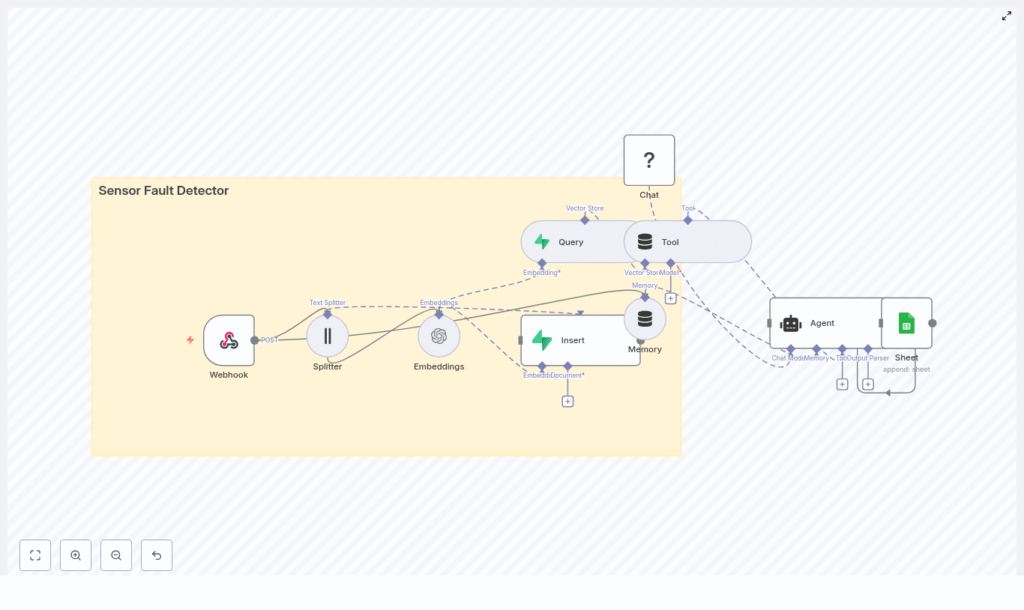Zoom out of the canvas
Image resolution: width=1024 pixels, height=610 pixels.
(116, 555)
